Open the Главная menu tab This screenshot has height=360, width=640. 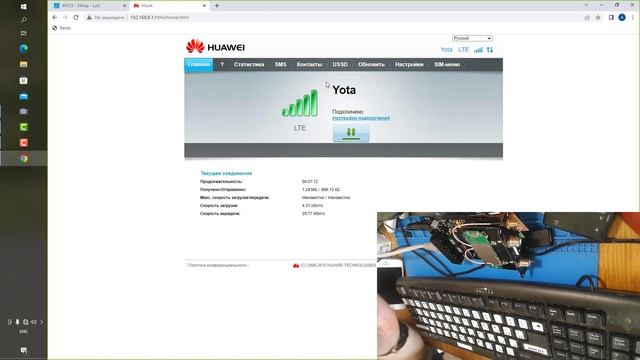[x=199, y=64]
